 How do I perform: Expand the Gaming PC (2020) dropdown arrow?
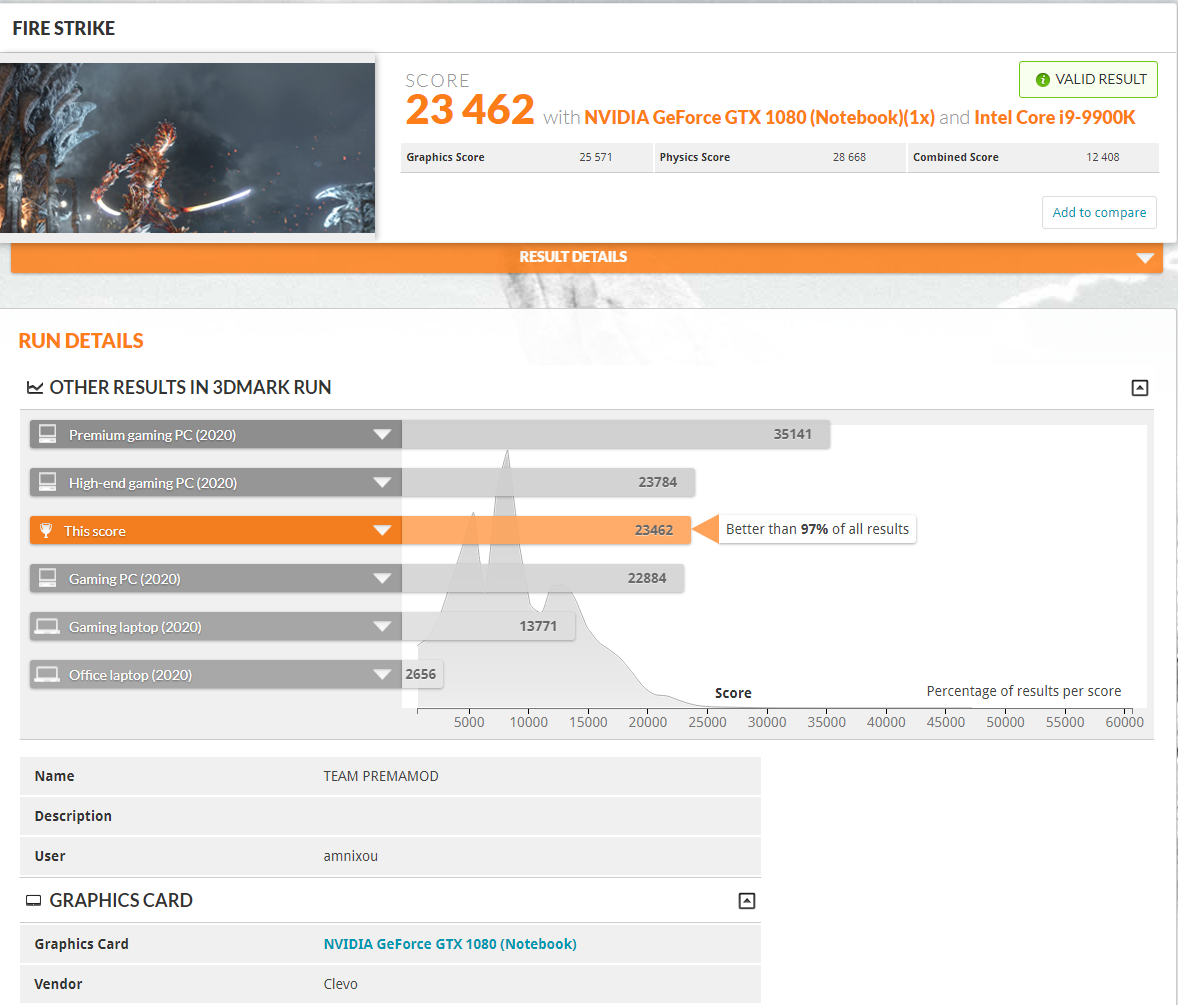click(382, 579)
